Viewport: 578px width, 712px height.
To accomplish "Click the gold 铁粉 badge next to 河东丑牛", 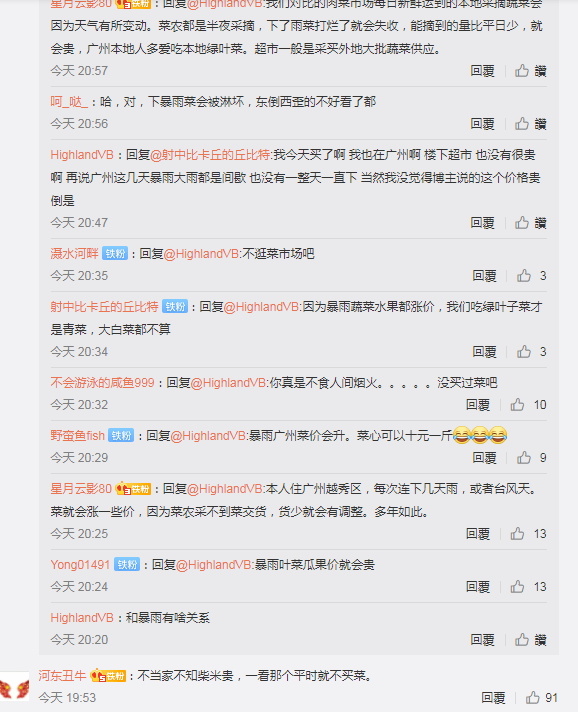I will pos(108,676).
